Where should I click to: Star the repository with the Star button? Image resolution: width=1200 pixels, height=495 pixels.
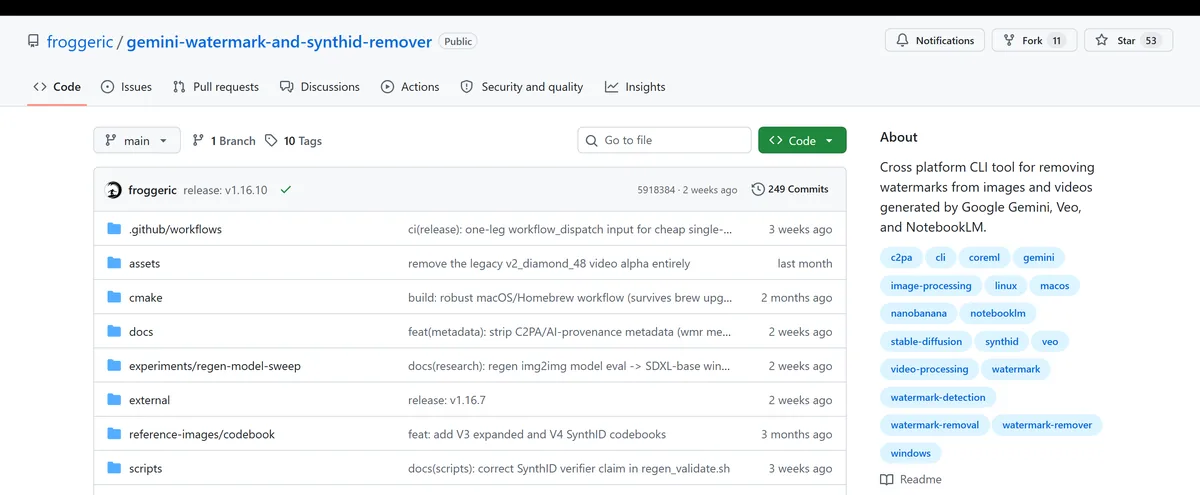point(1126,41)
